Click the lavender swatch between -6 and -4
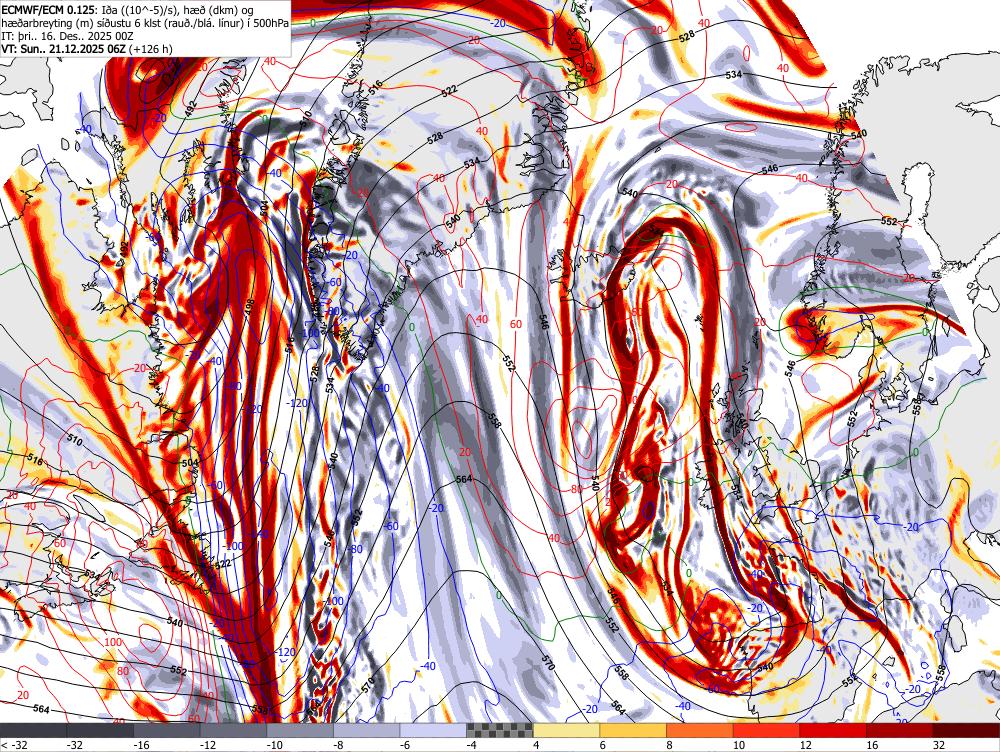The height and width of the screenshot is (752, 1000). pyautogui.click(x=433, y=730)
